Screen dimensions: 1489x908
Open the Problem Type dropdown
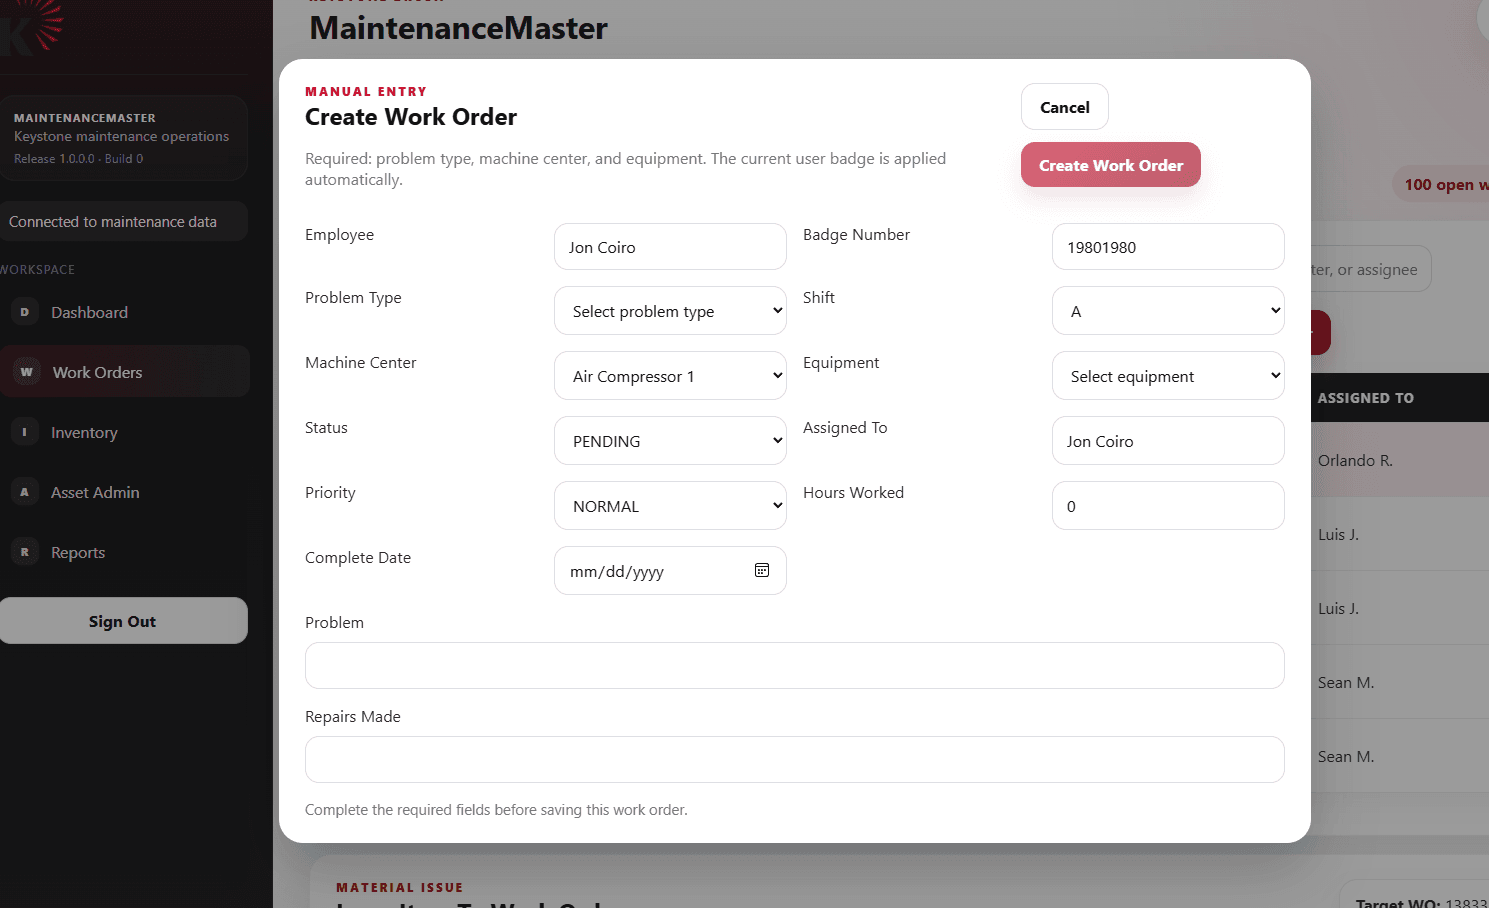(669, 310)
